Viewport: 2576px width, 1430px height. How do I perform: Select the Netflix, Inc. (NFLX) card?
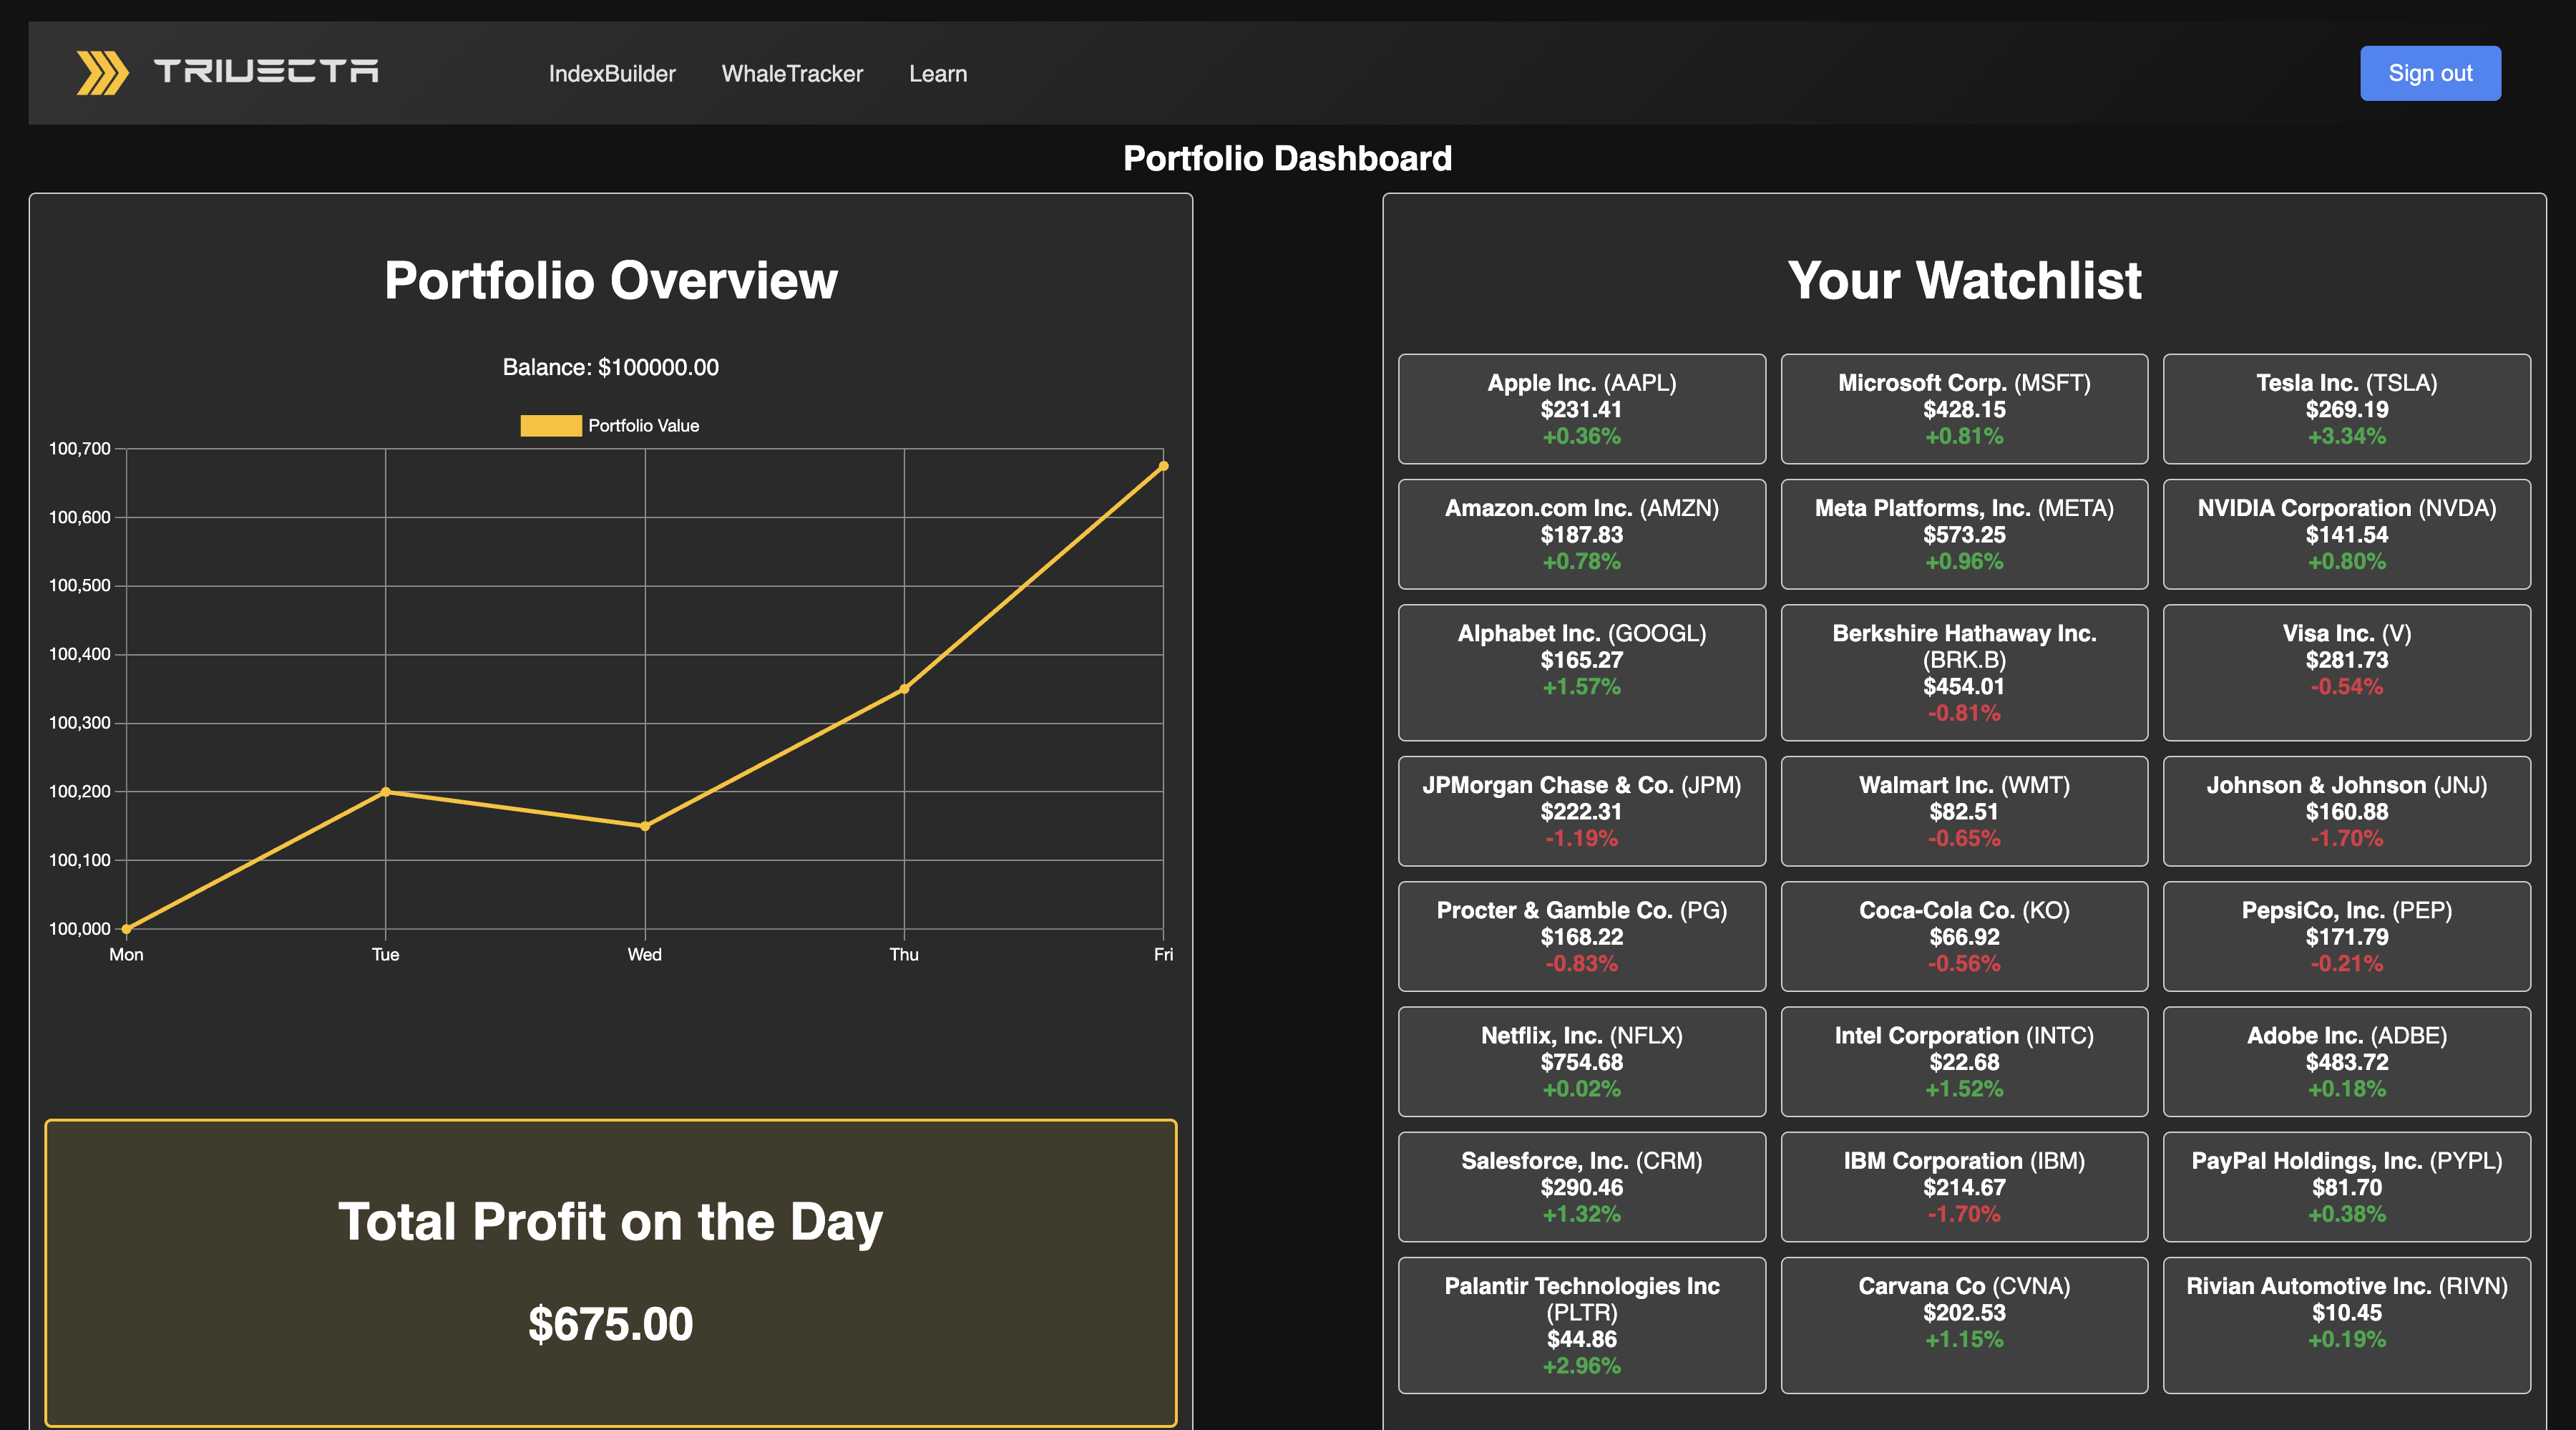point(1581,1061)
